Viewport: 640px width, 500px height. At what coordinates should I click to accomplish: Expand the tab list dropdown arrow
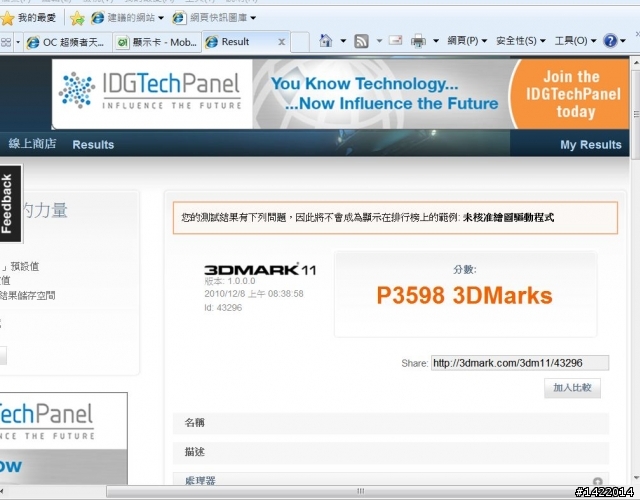click(x=18, y=42)
